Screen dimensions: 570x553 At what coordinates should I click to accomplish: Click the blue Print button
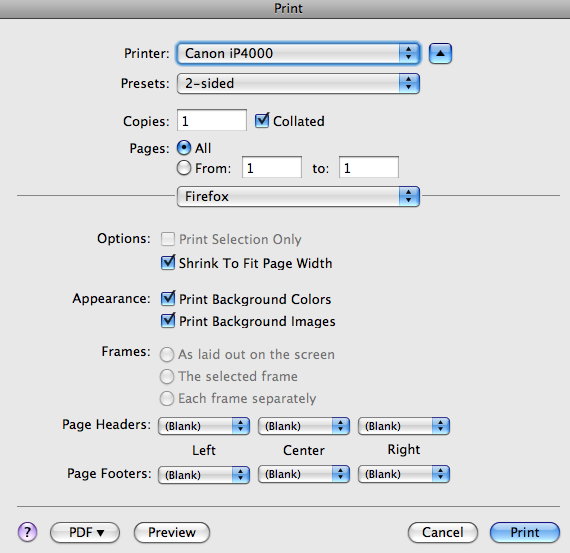tap(525, 533)
